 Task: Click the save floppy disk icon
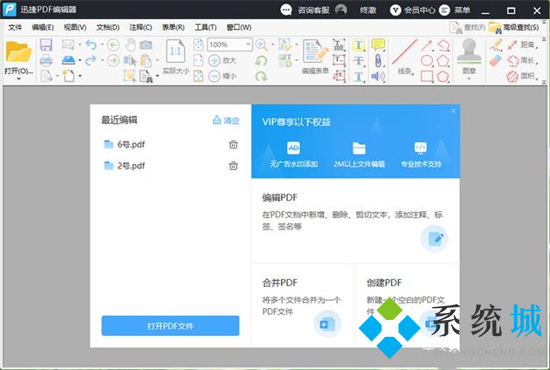(x=46, y=45)
